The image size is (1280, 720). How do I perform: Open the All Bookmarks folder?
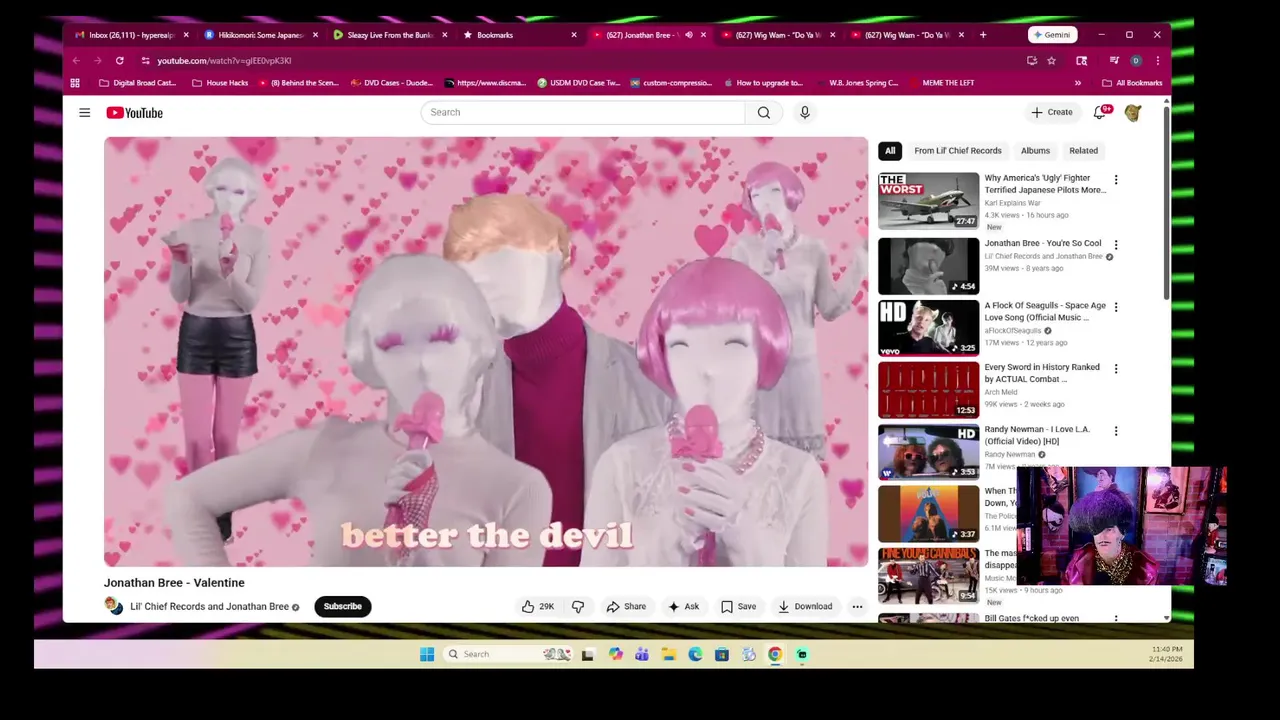pyautogui.click(x=1132, y=83)
